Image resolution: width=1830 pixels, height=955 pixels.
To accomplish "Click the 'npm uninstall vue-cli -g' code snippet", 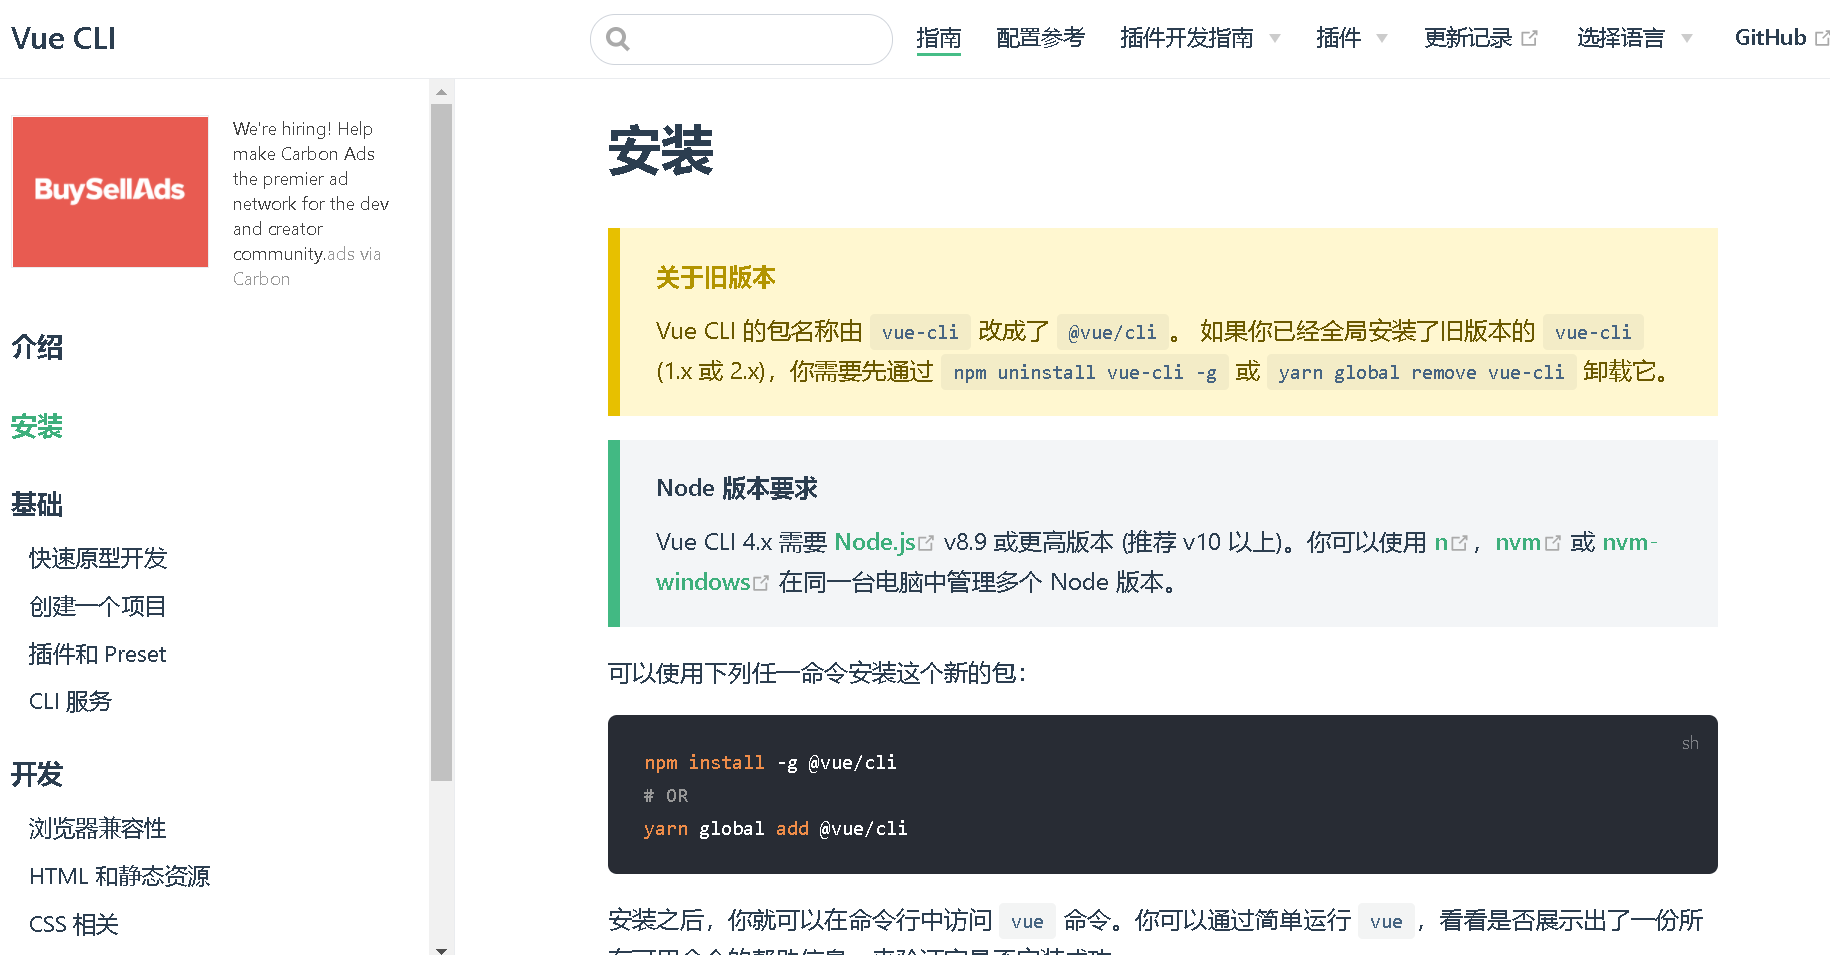I will coord(1085,372).
